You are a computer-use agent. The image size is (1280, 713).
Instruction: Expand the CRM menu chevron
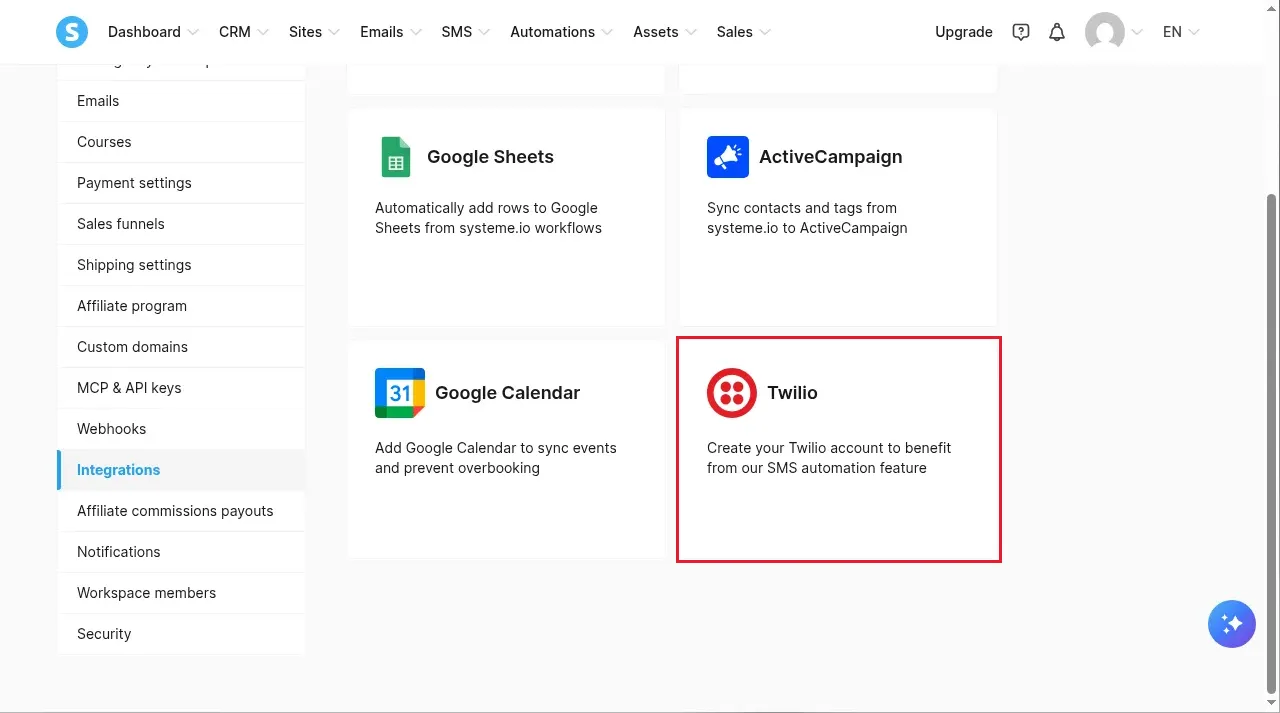(263, 32)
